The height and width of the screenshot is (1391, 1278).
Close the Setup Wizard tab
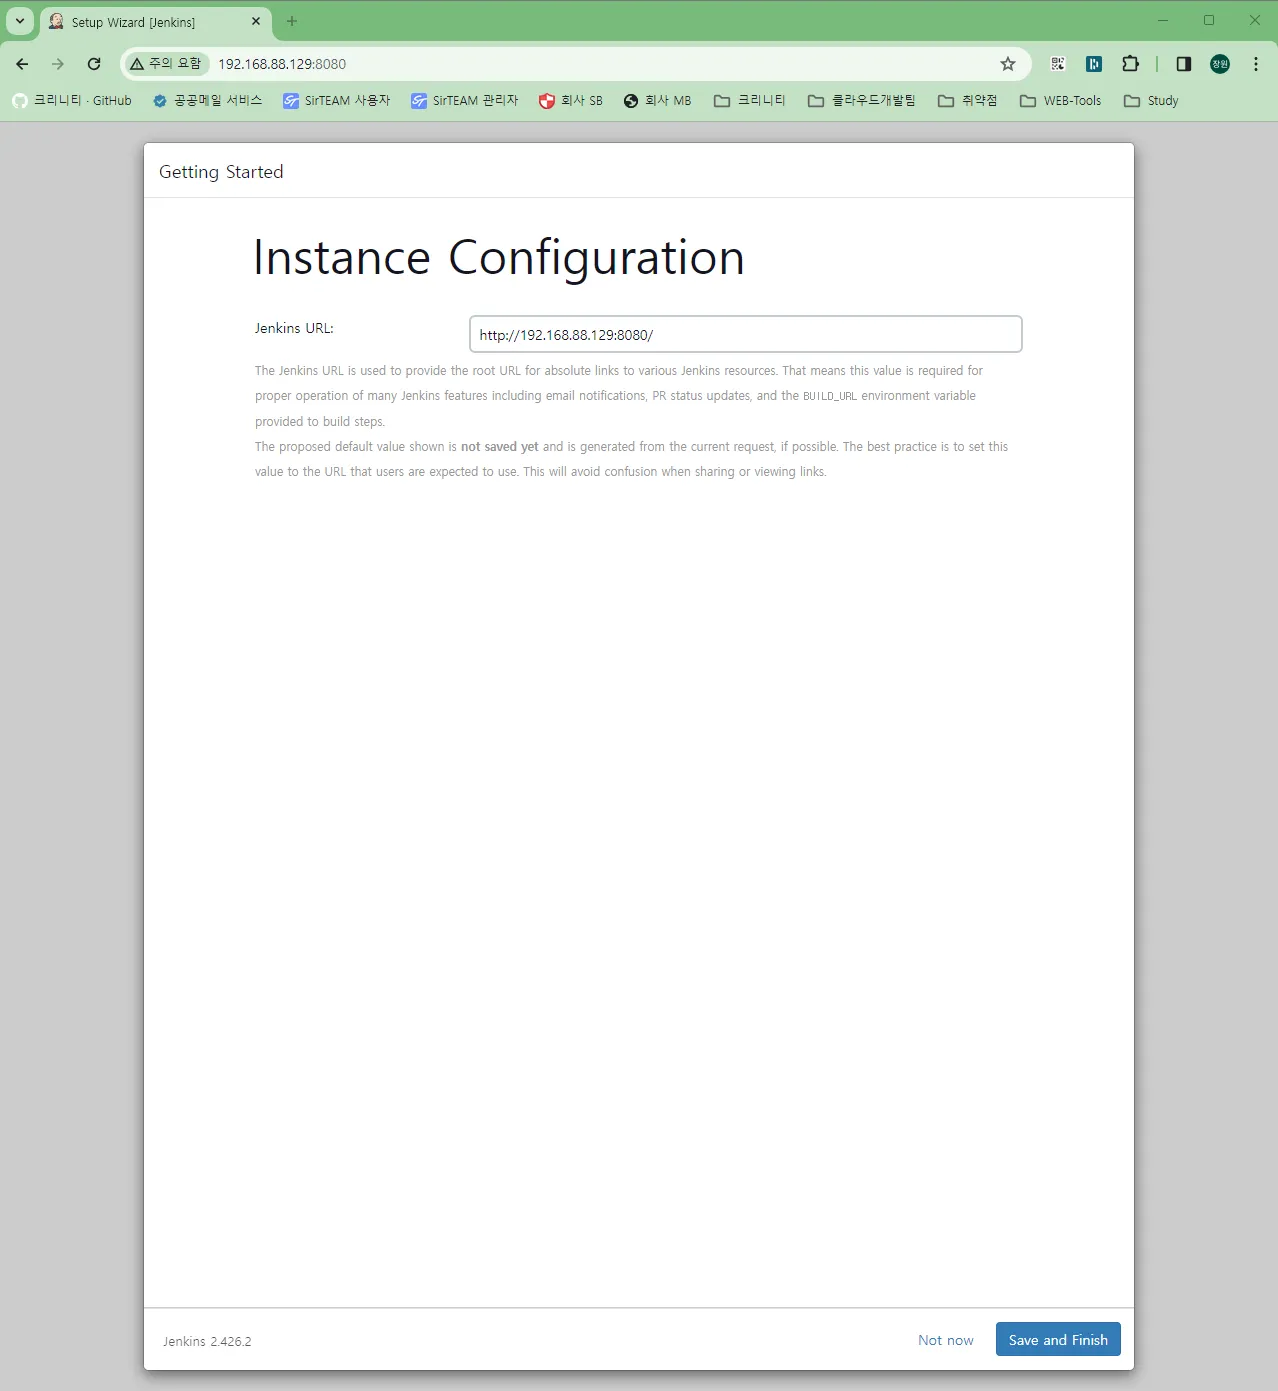256,21
